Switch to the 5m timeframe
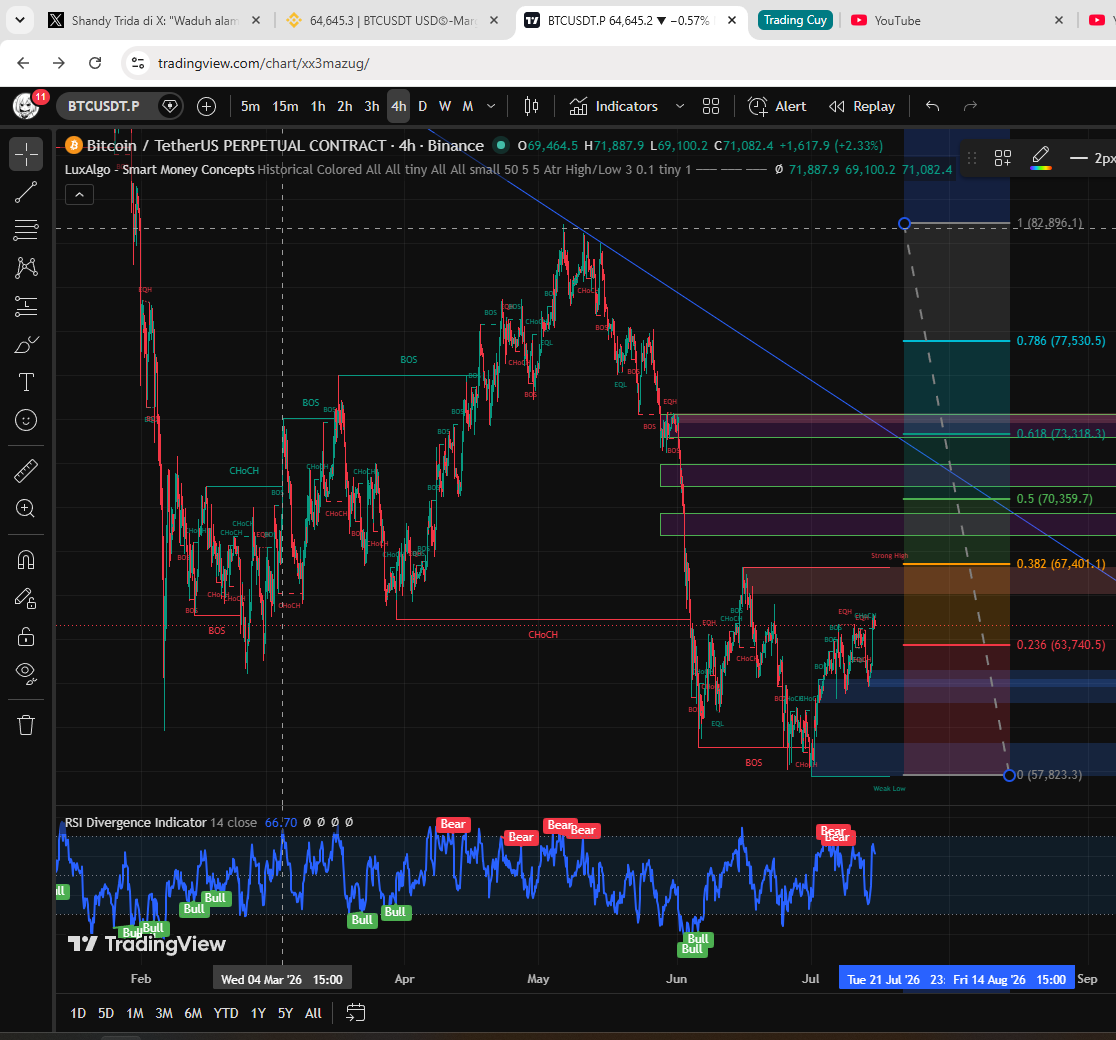1116x1040 pixels. (251, 106)
